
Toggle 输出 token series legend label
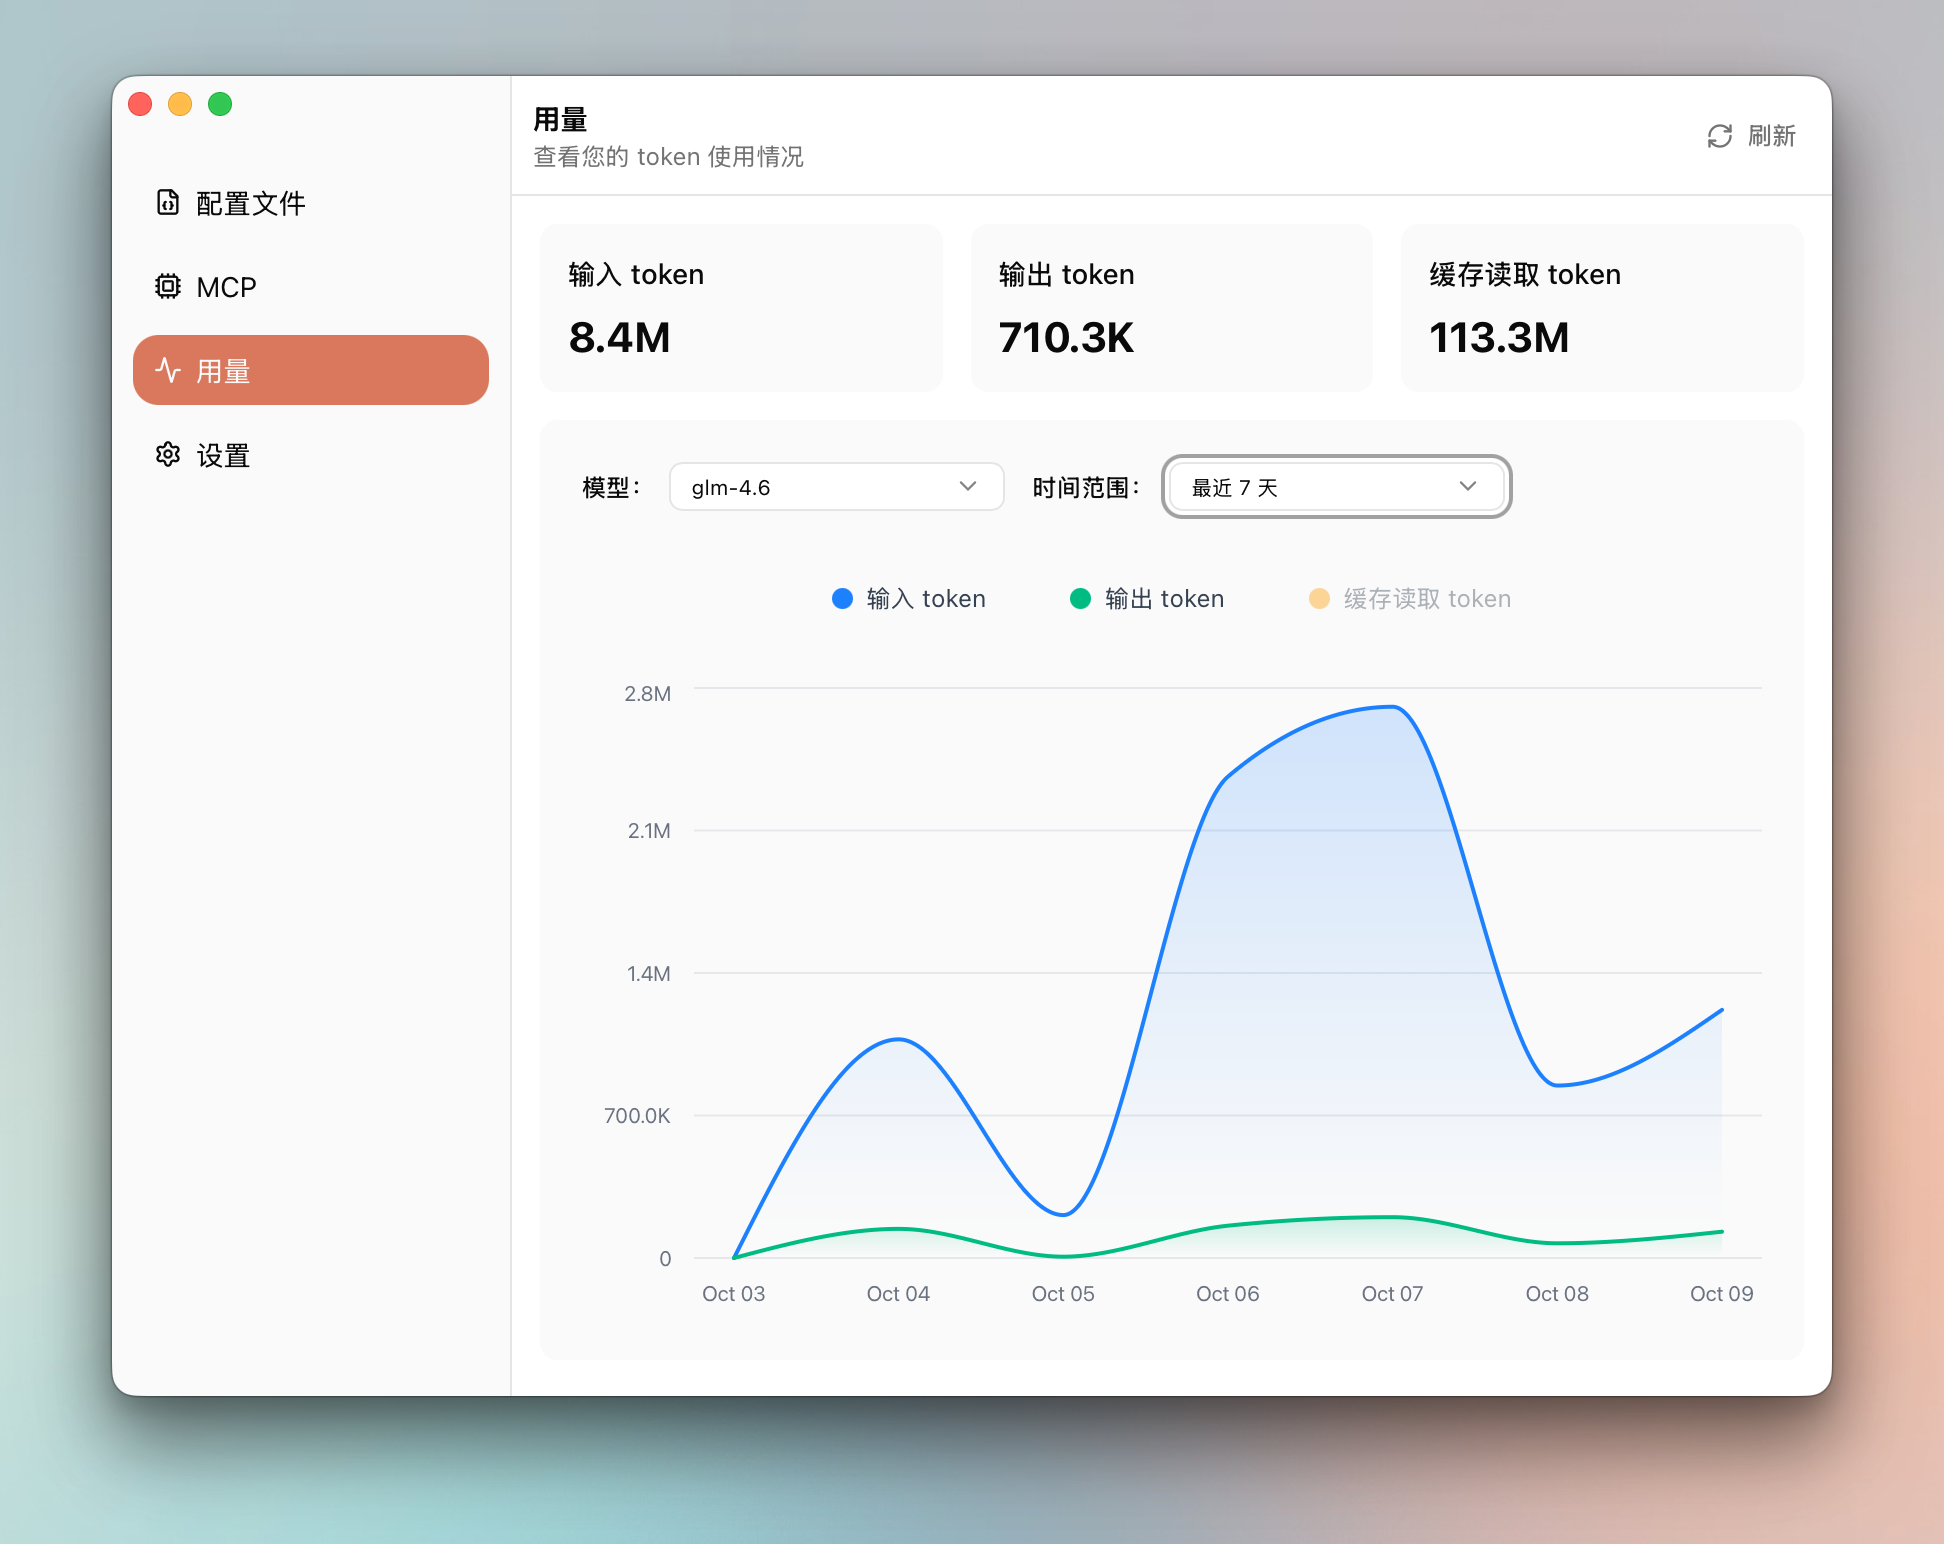point(1164,598)
